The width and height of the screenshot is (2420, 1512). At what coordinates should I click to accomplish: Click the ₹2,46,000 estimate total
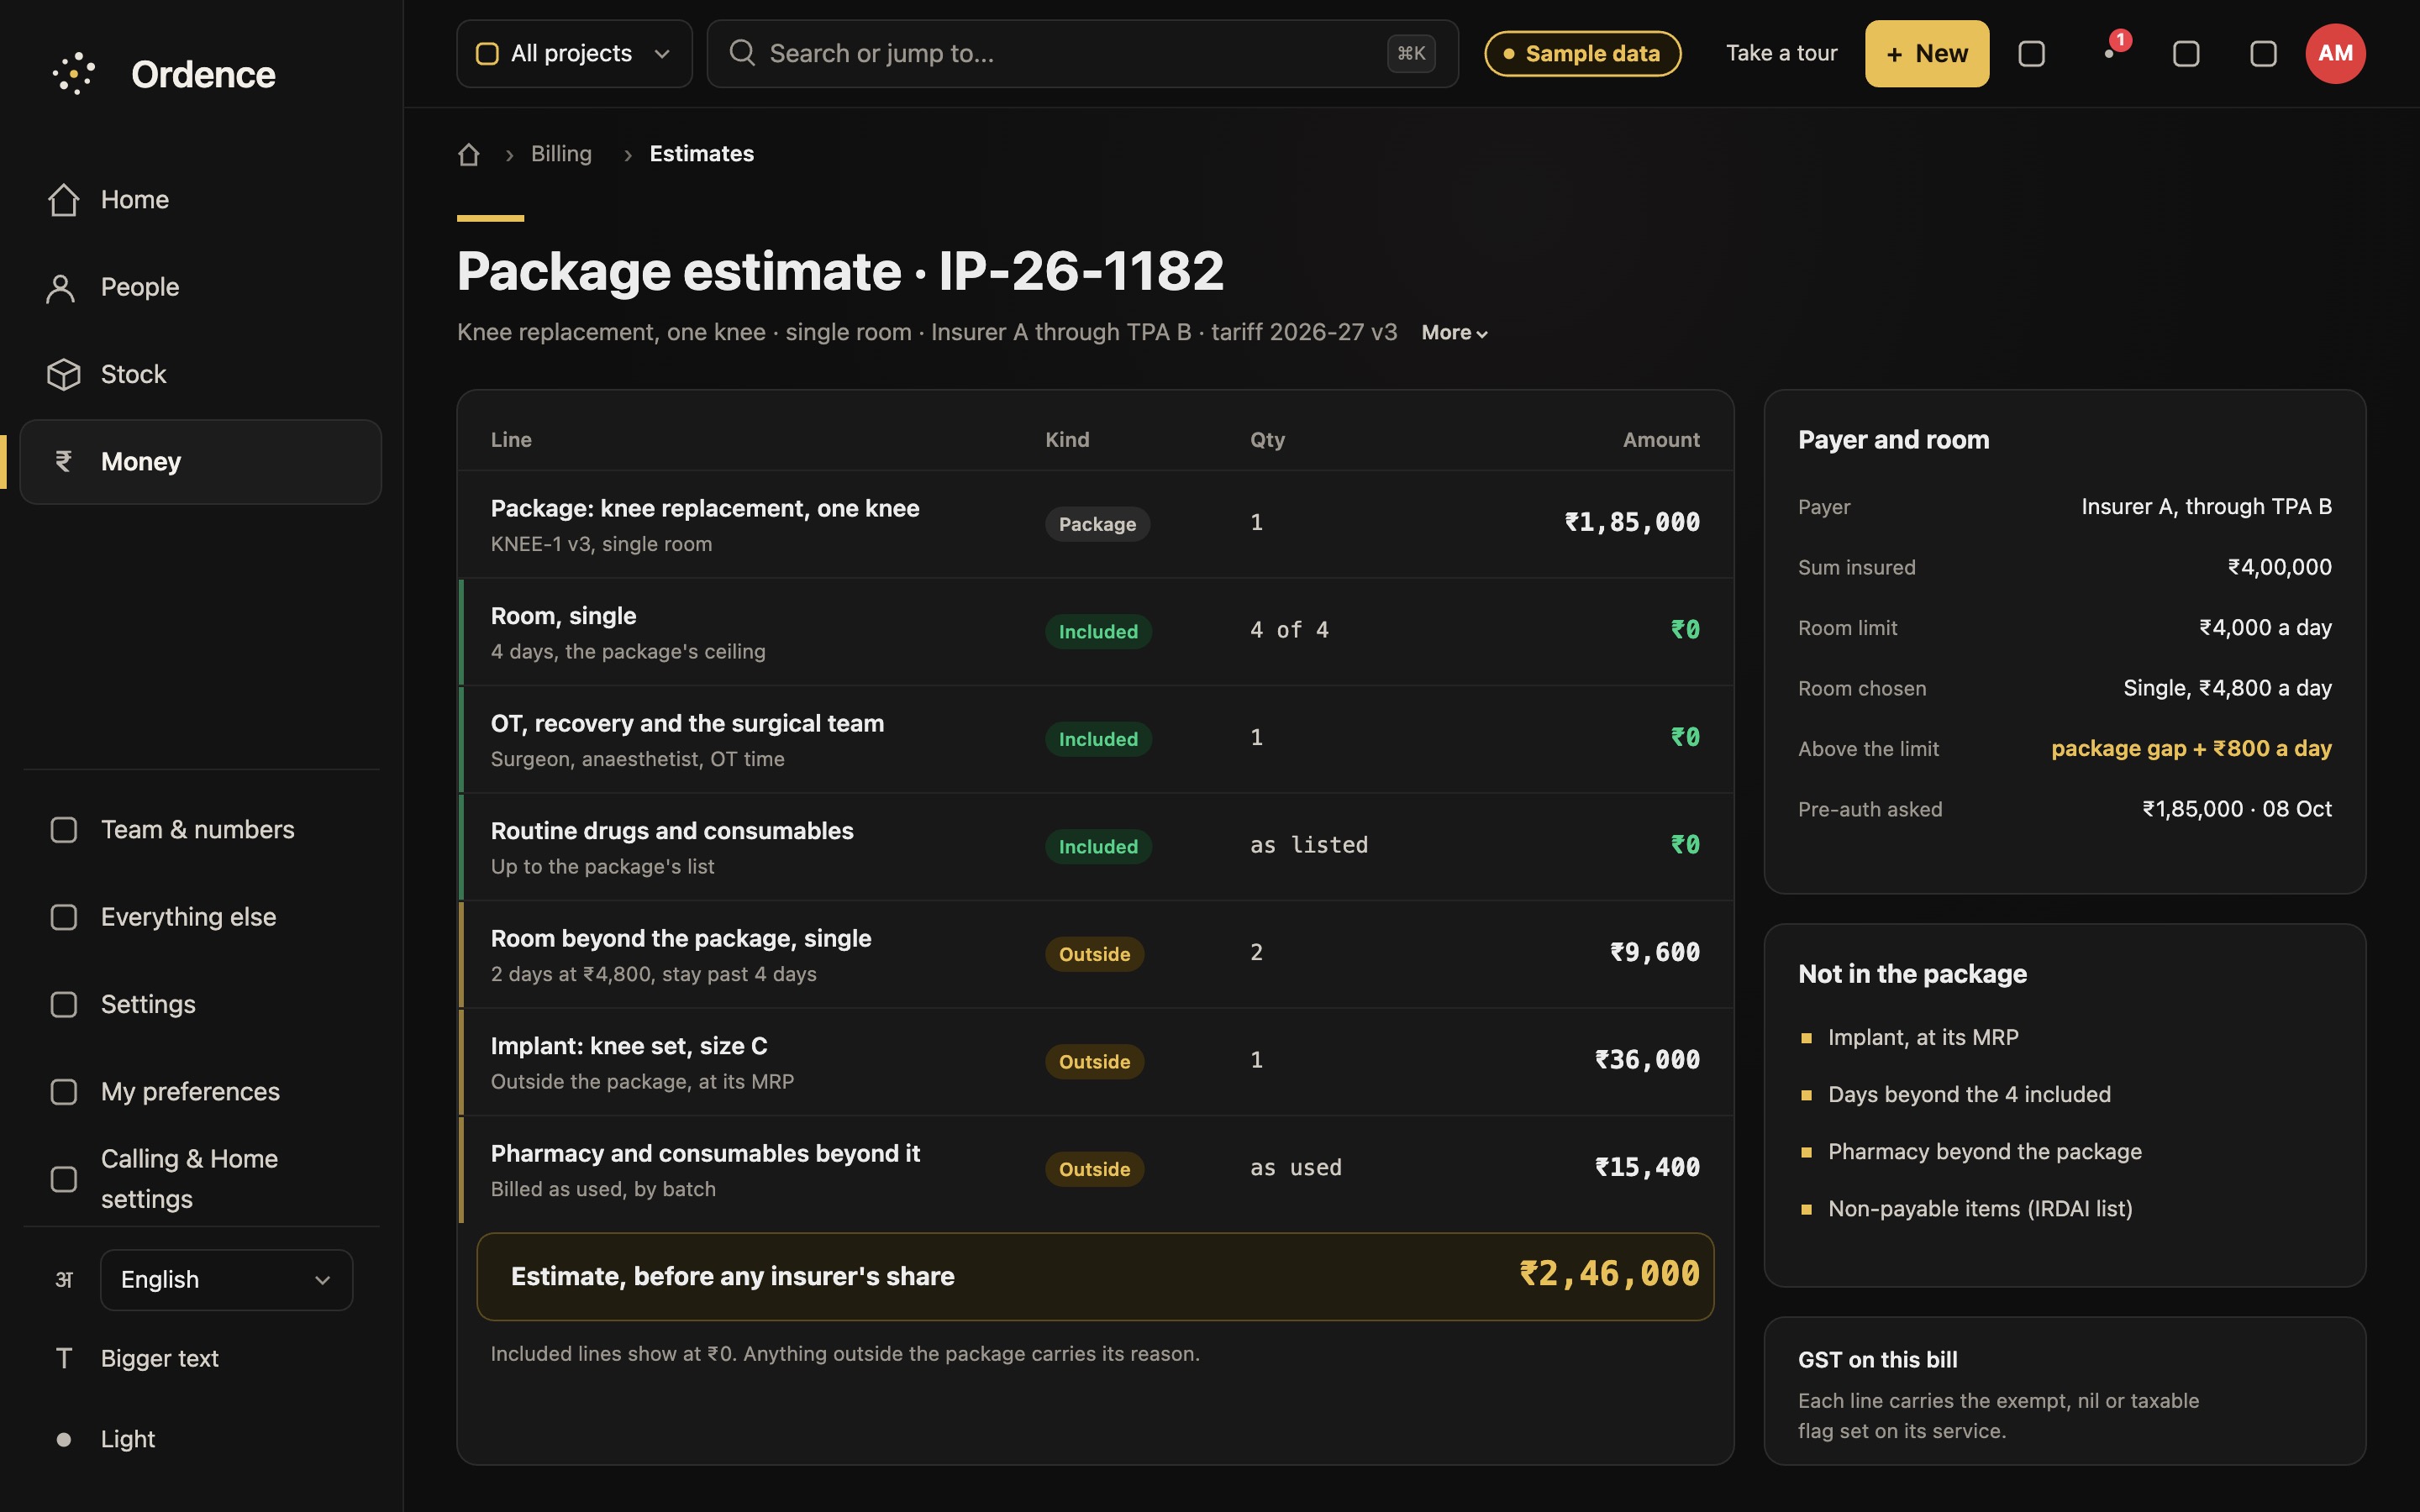(1609, 1274)
